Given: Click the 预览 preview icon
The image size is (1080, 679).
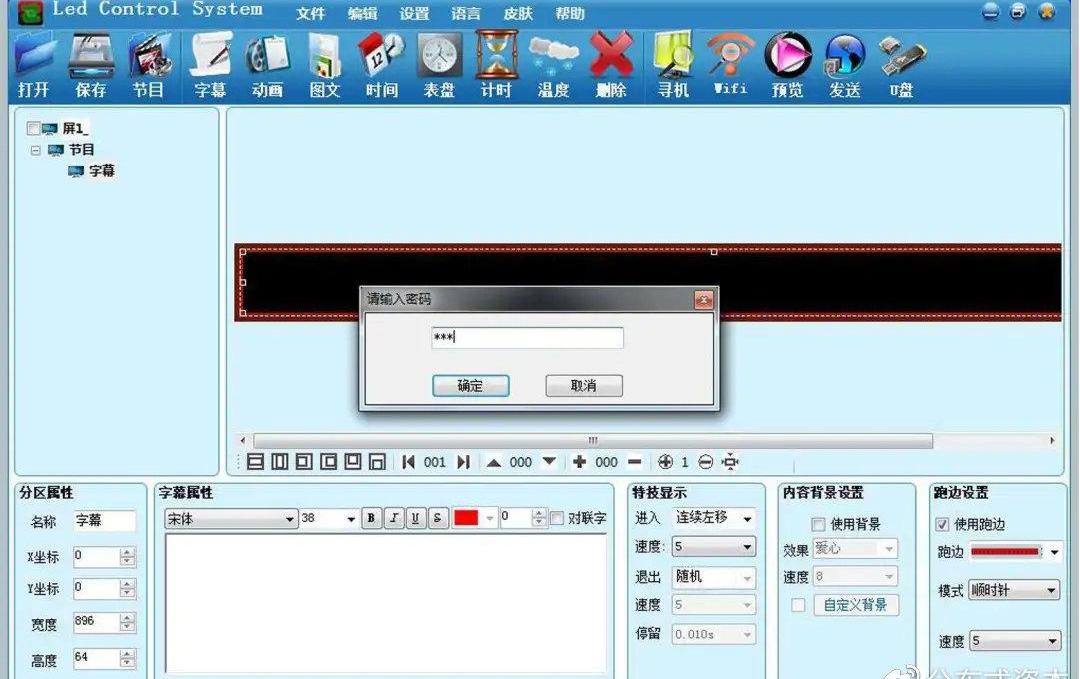Looking at the screenshot, I should pos(787,64).
